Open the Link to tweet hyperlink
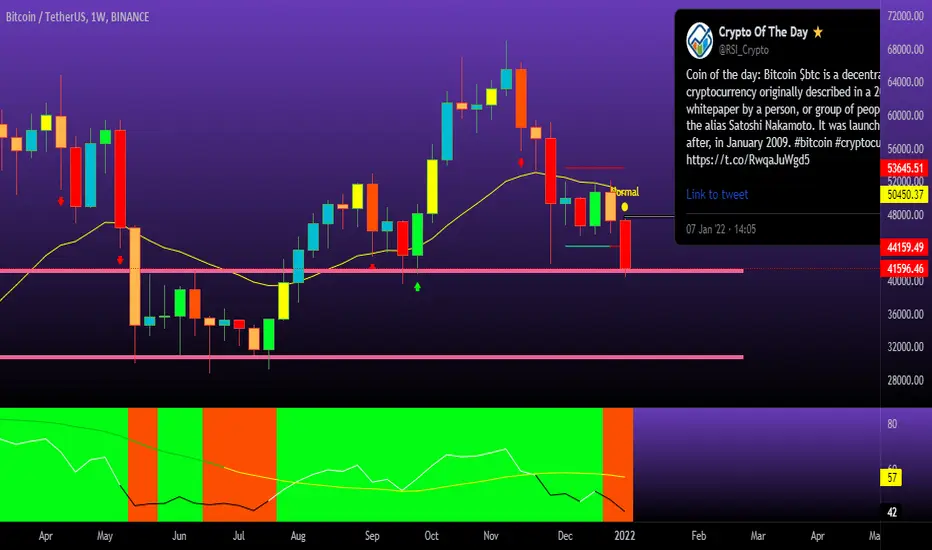The image size is (932, 550). (x=717, y=194)
